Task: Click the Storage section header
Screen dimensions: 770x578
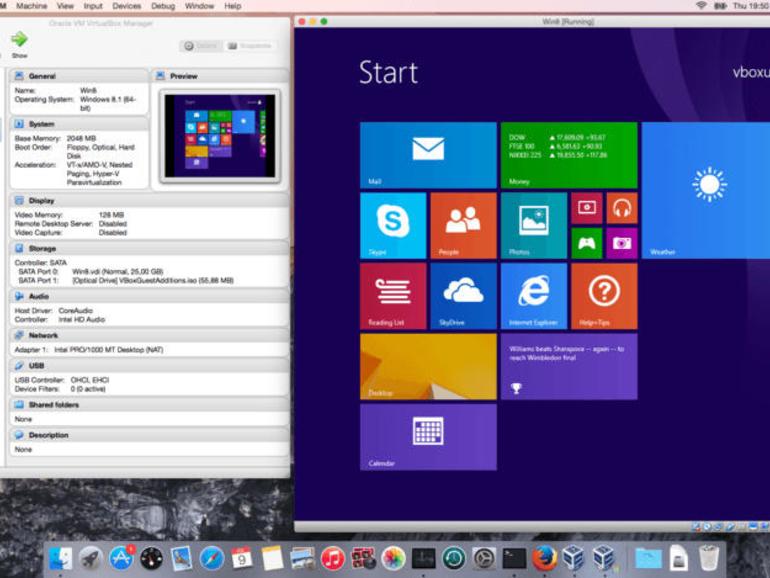Action: pos(149,248)
